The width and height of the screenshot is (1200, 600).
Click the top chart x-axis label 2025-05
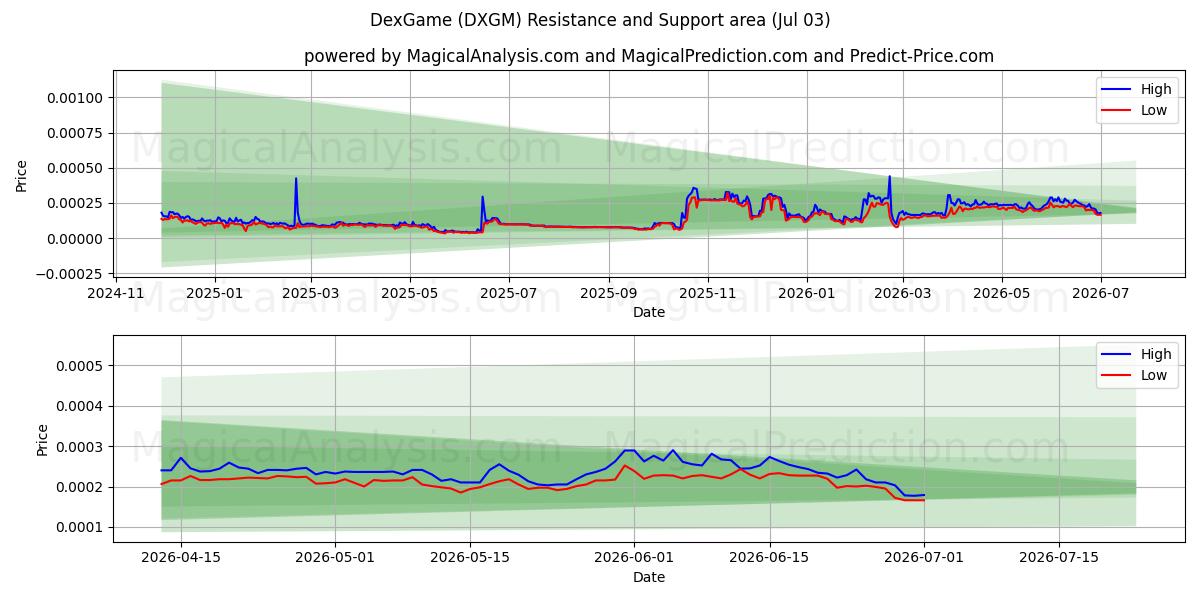(410, 293)
